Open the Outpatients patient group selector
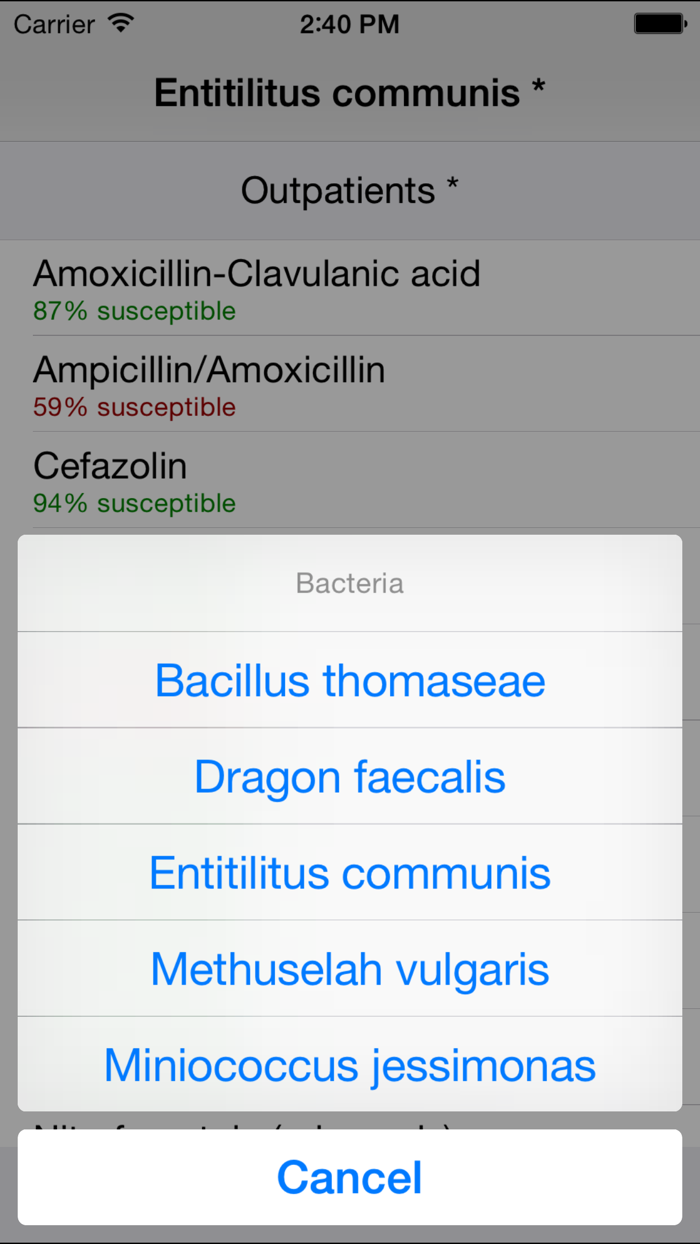The width and height of the screenshot is (700, 1244). tap(349, 190)
